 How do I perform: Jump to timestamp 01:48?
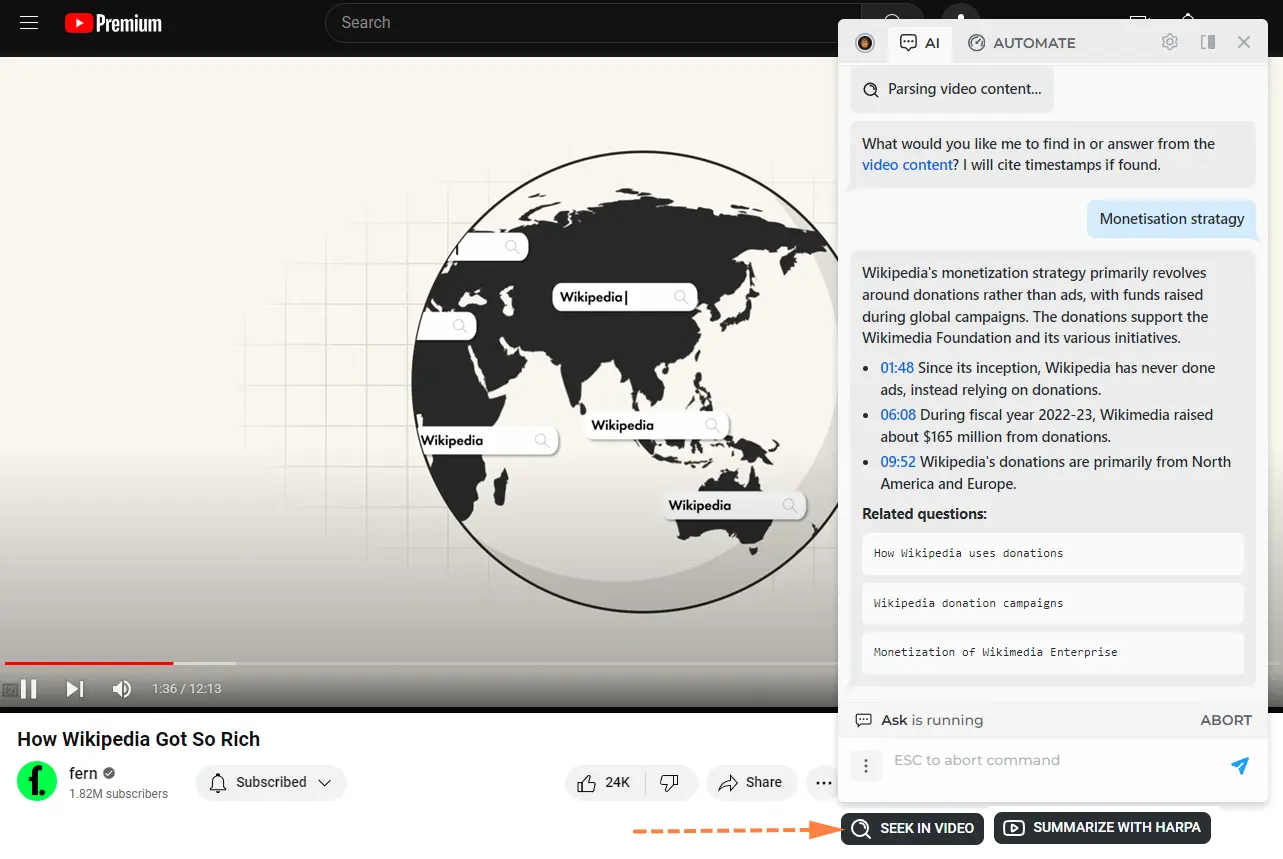(x=897, y=368)
